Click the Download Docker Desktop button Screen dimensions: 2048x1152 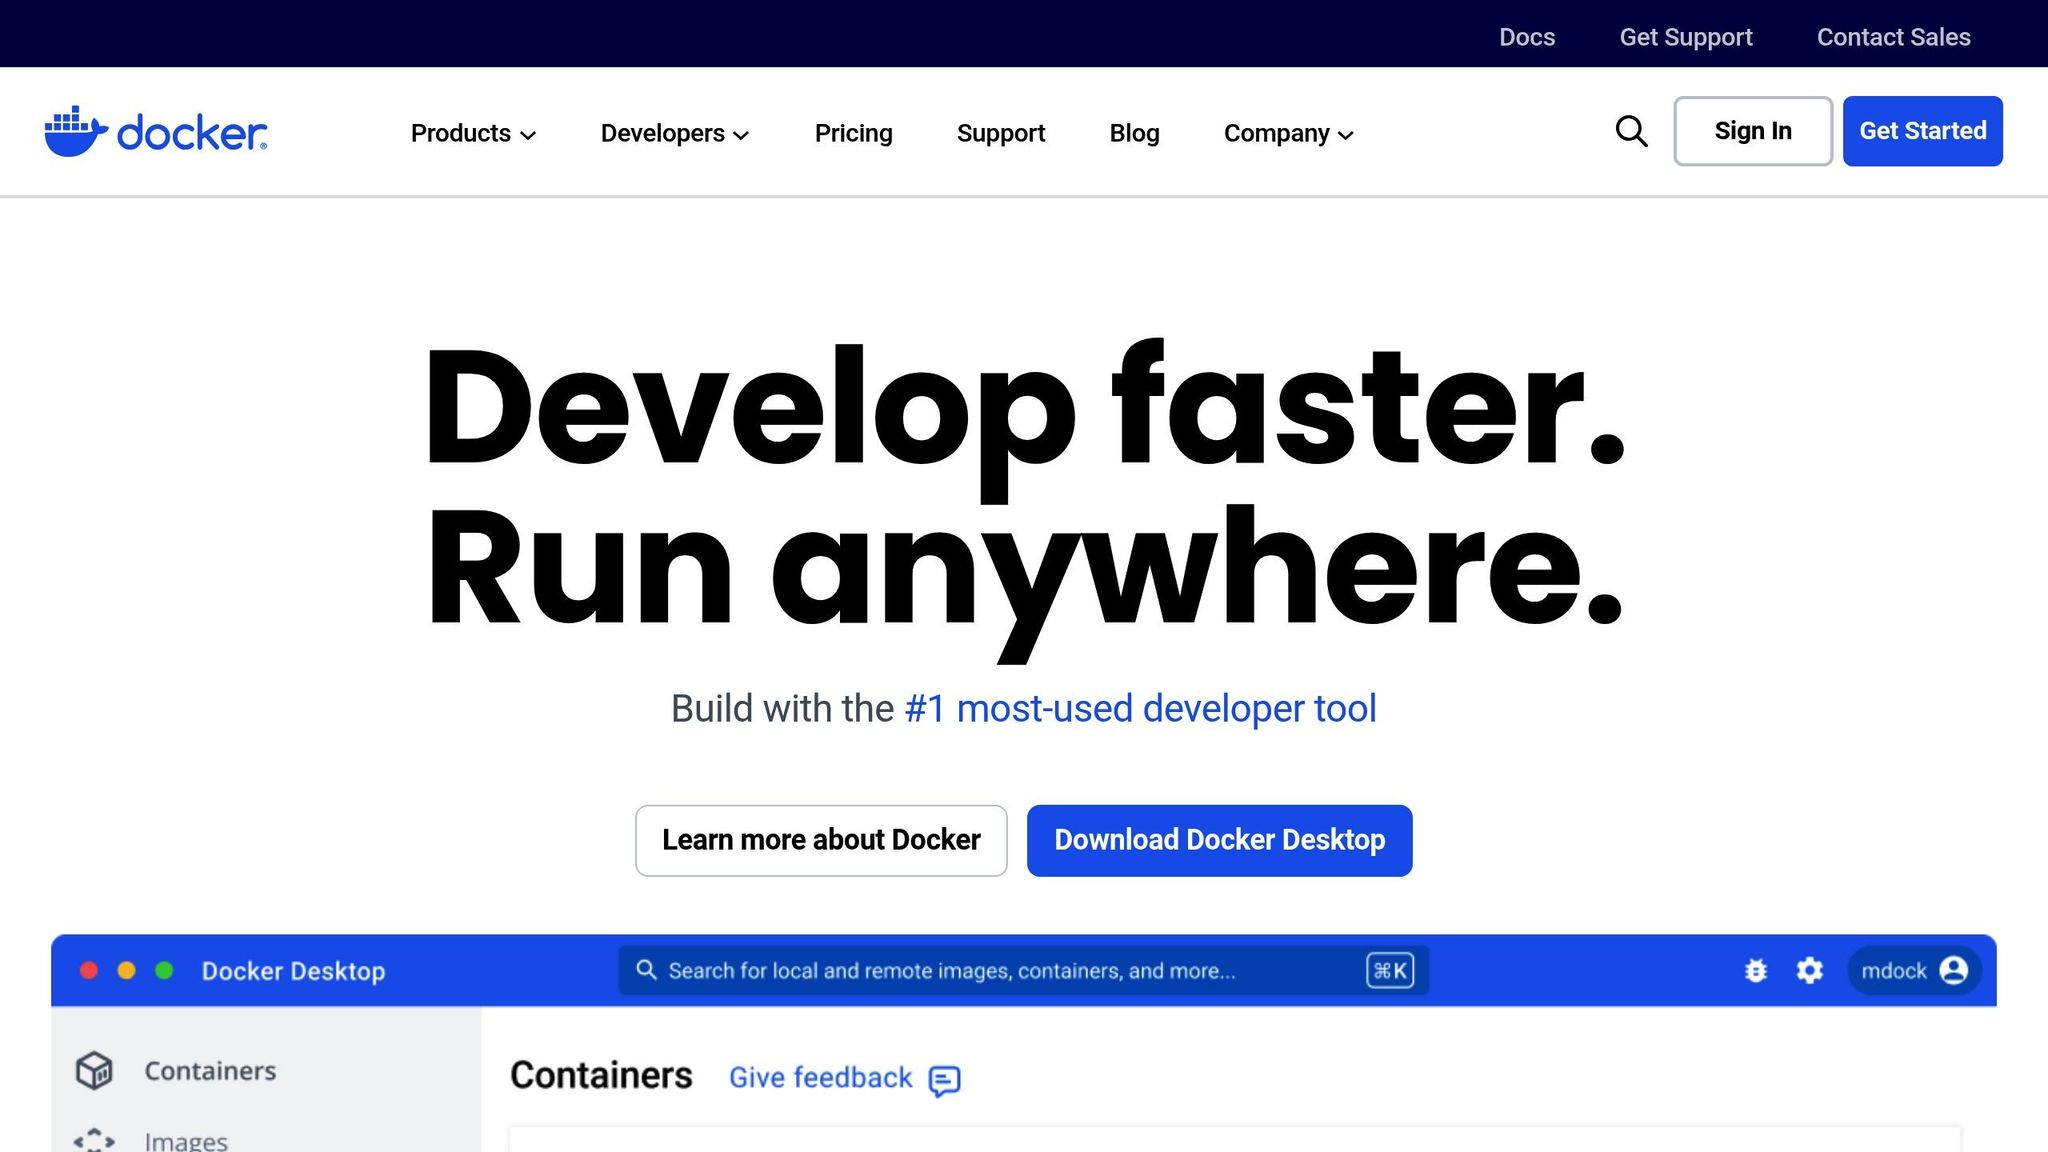click(1219, 840)
